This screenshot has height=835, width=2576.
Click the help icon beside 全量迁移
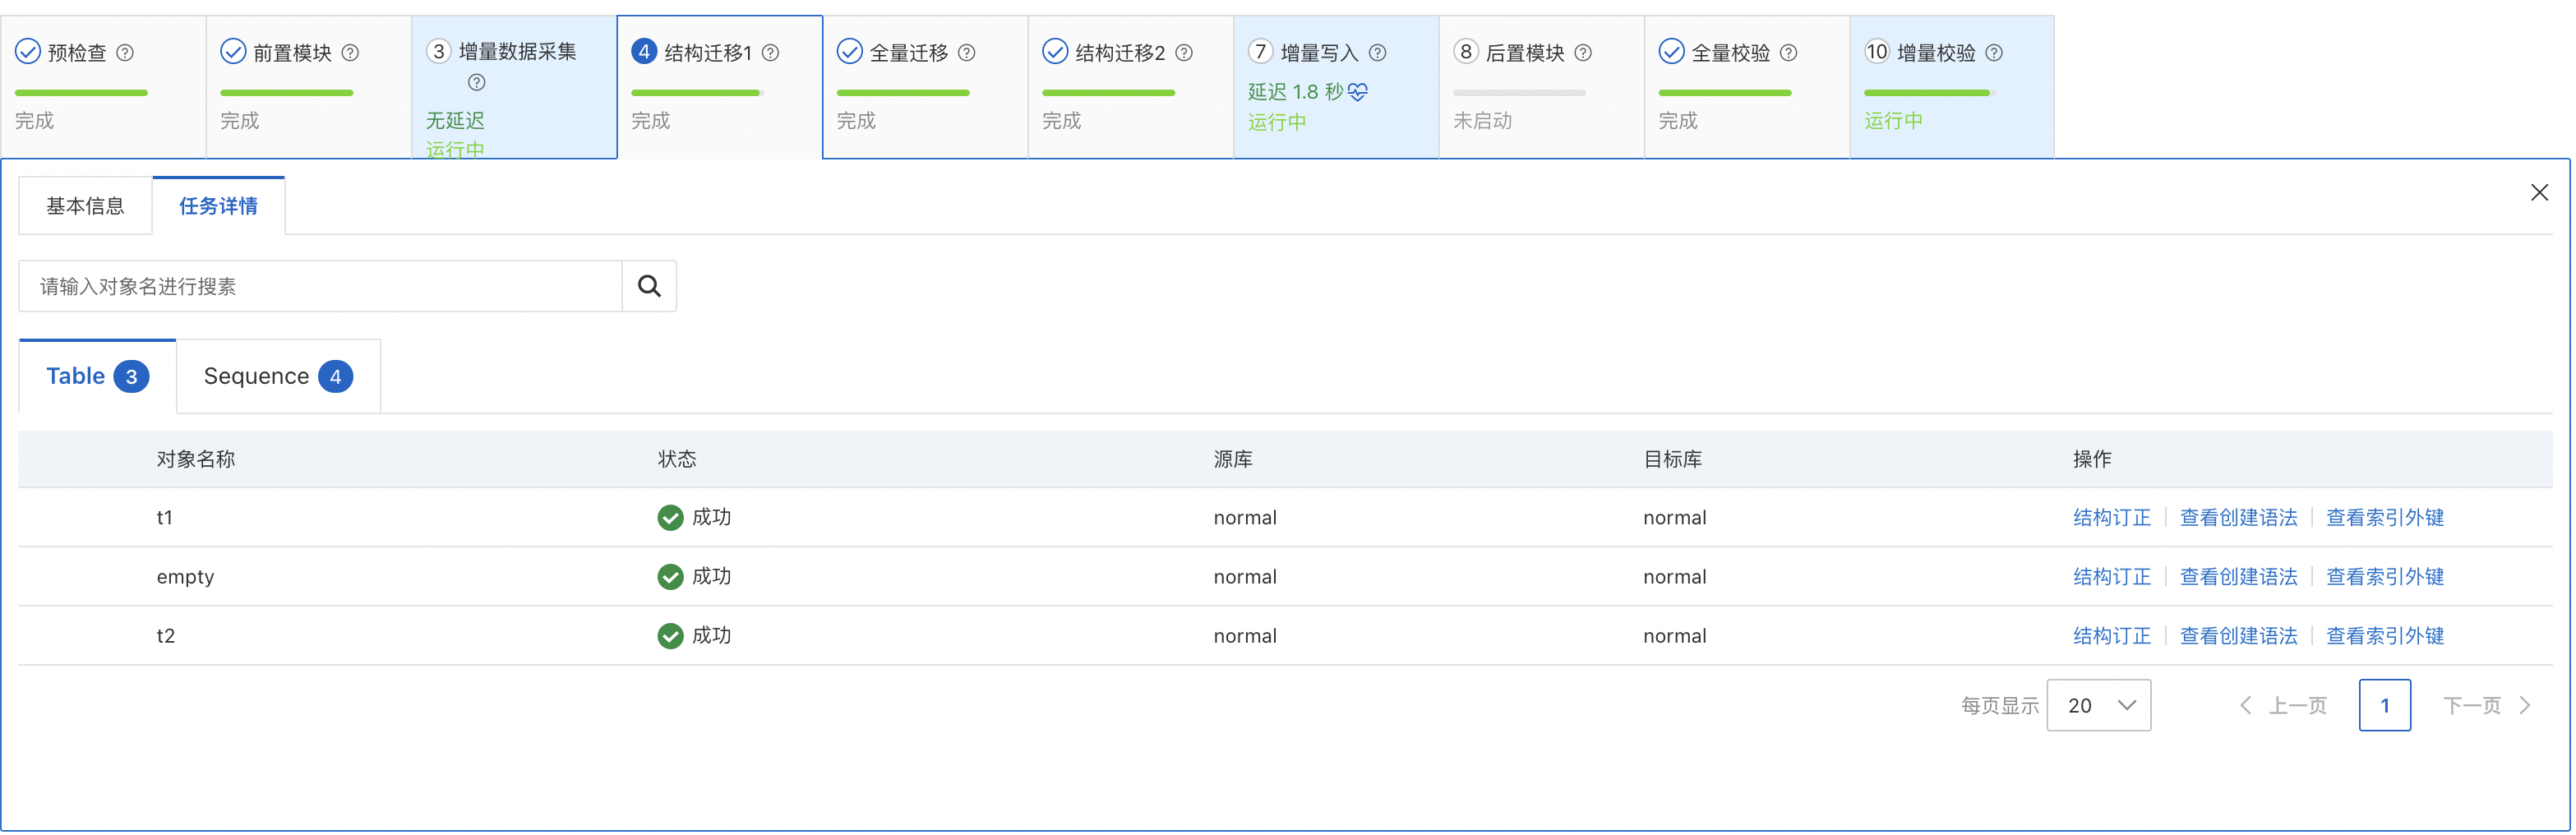point(967,53)
